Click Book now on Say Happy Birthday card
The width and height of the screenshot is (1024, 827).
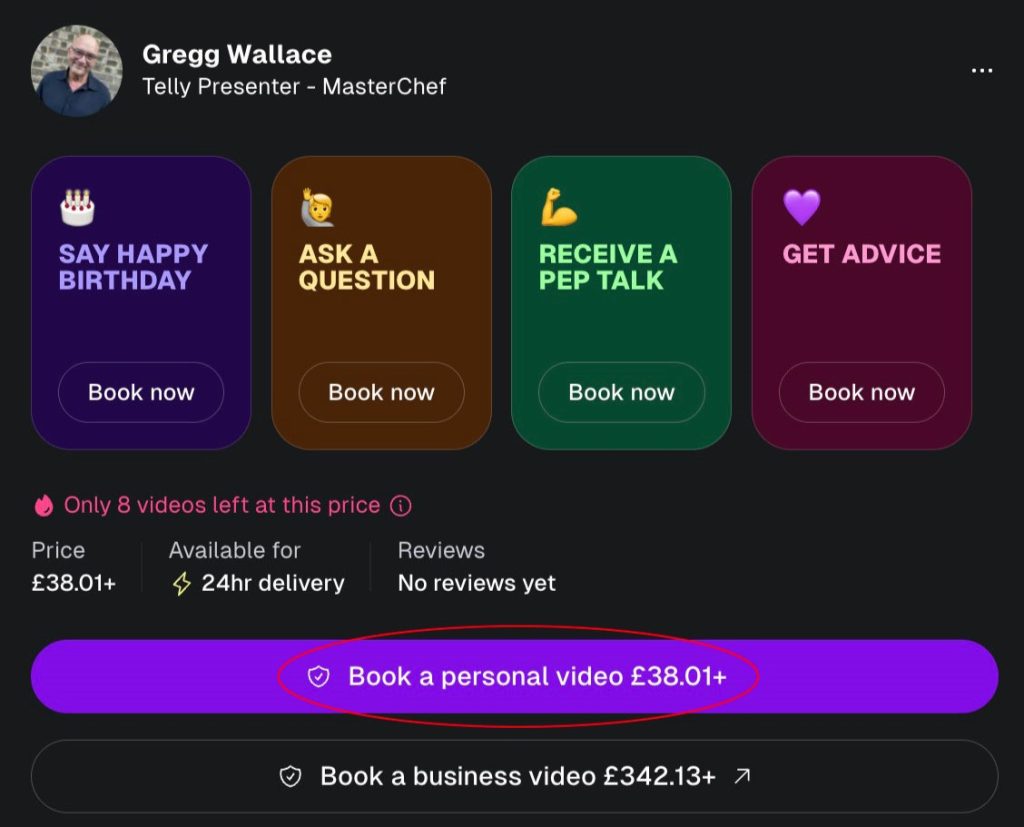[x=140, y=393]
